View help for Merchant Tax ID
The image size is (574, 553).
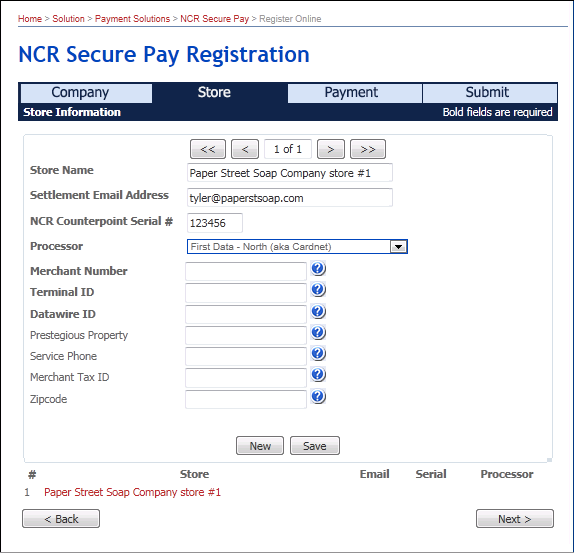tap(318, 374)
